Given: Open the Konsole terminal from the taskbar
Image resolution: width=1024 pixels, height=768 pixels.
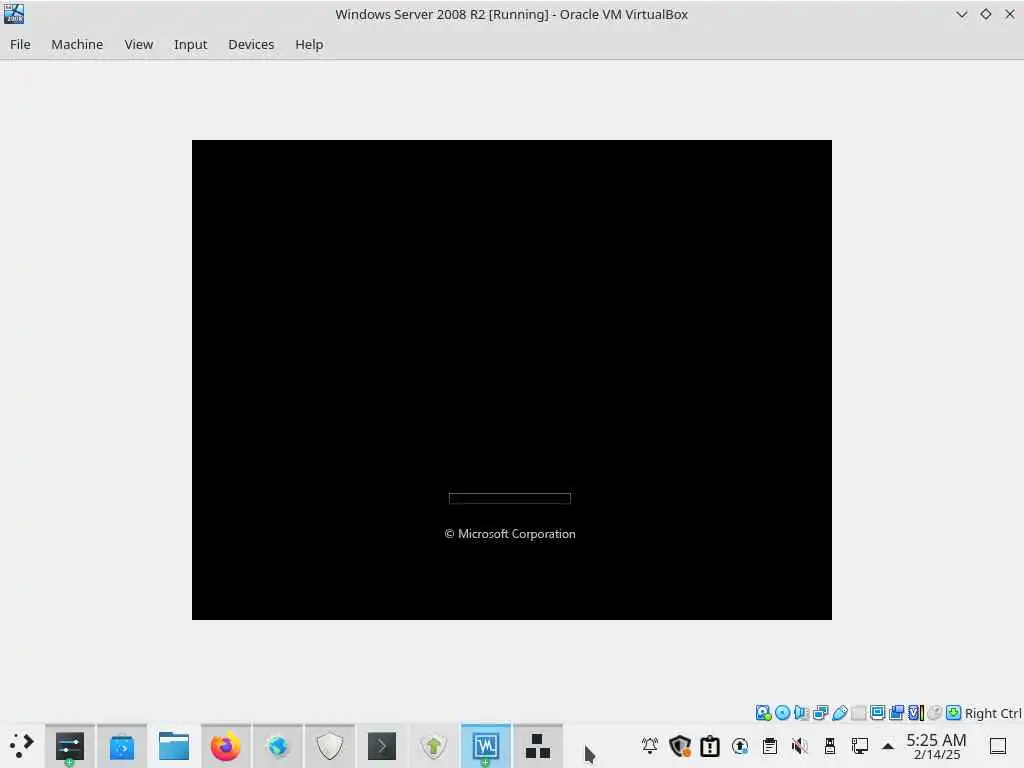Looking at the screenshot, I should 381,746.
